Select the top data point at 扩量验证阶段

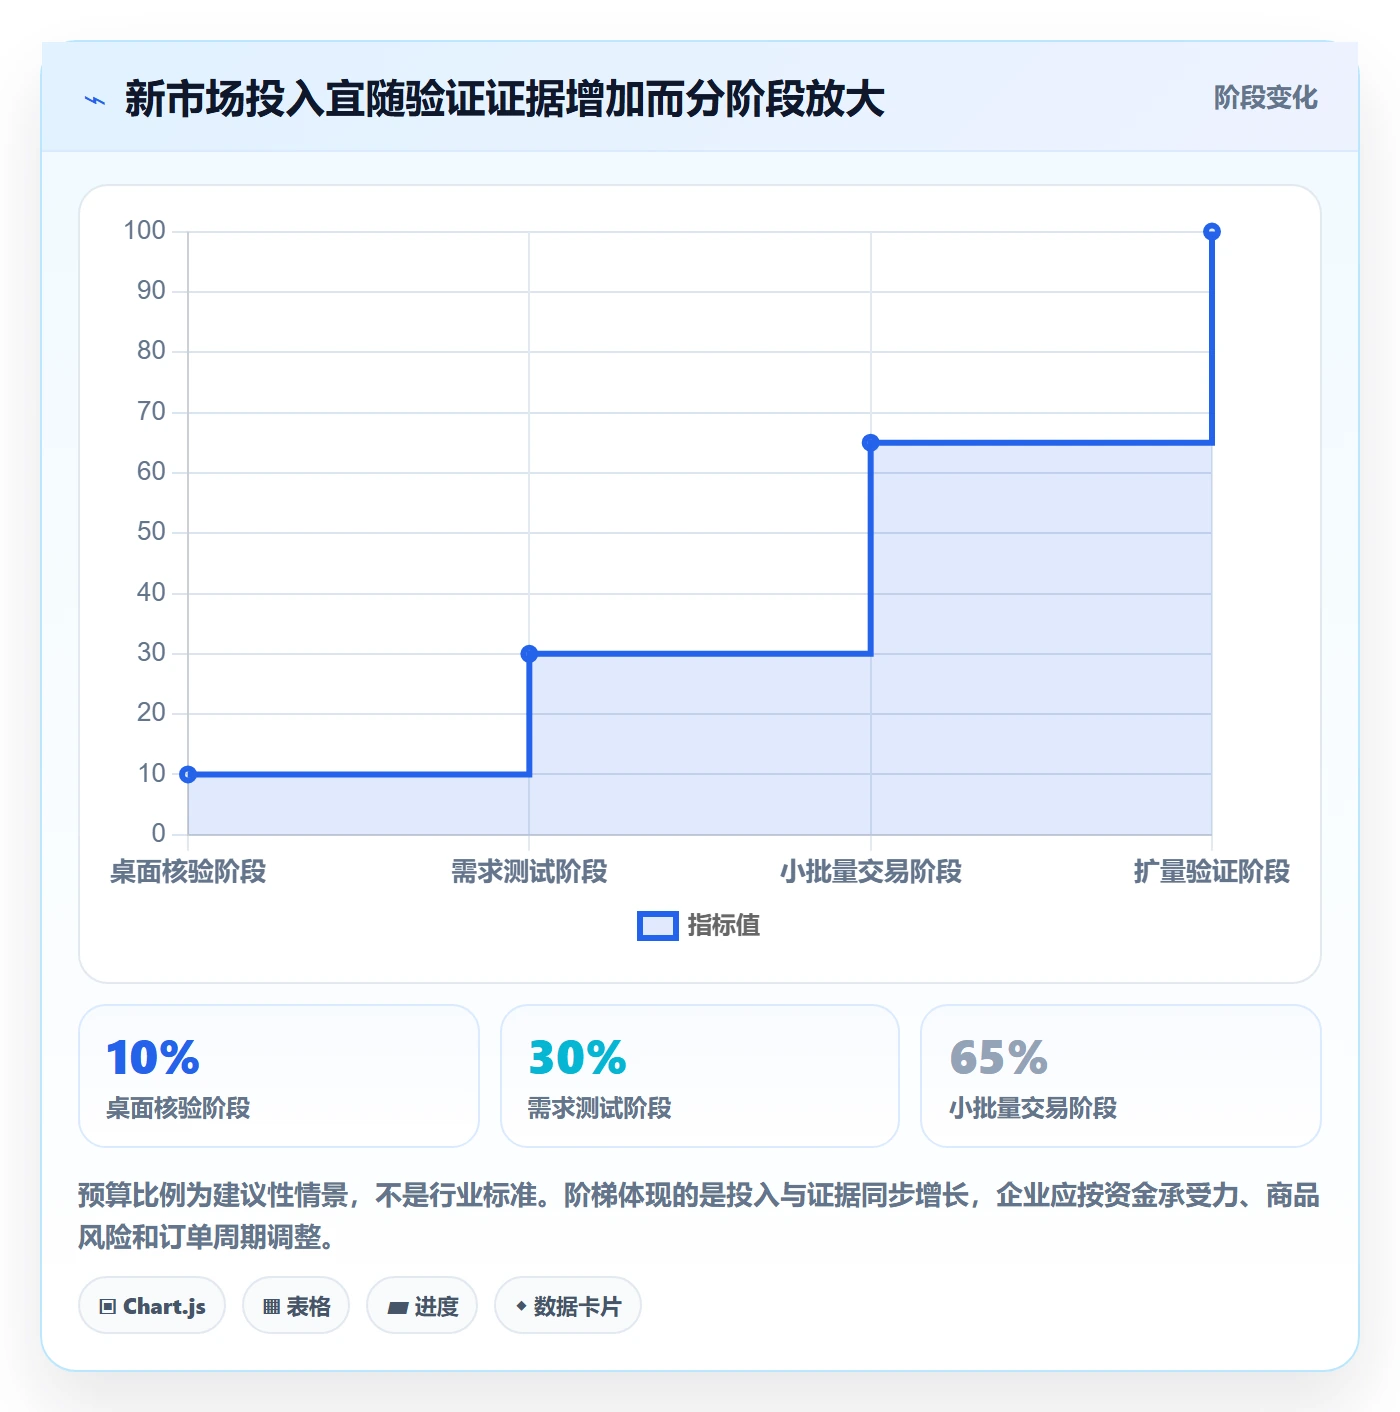point(1212,232)
